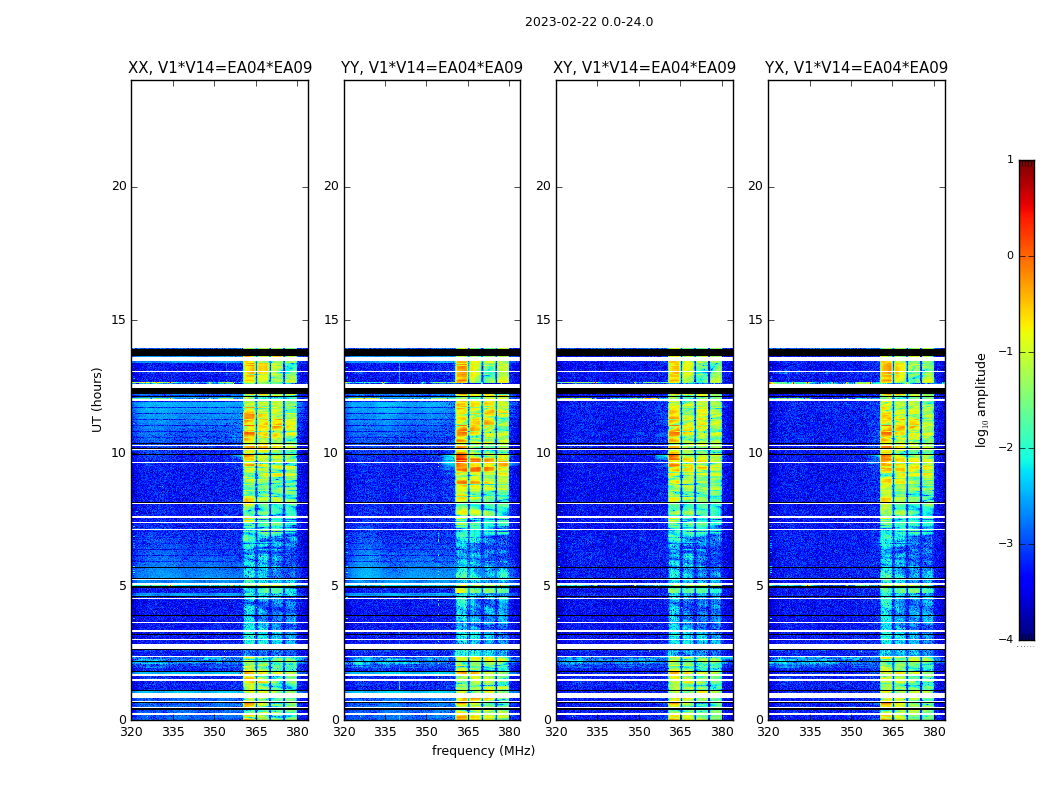Click the YY polarization panel title

pos(432,68)
